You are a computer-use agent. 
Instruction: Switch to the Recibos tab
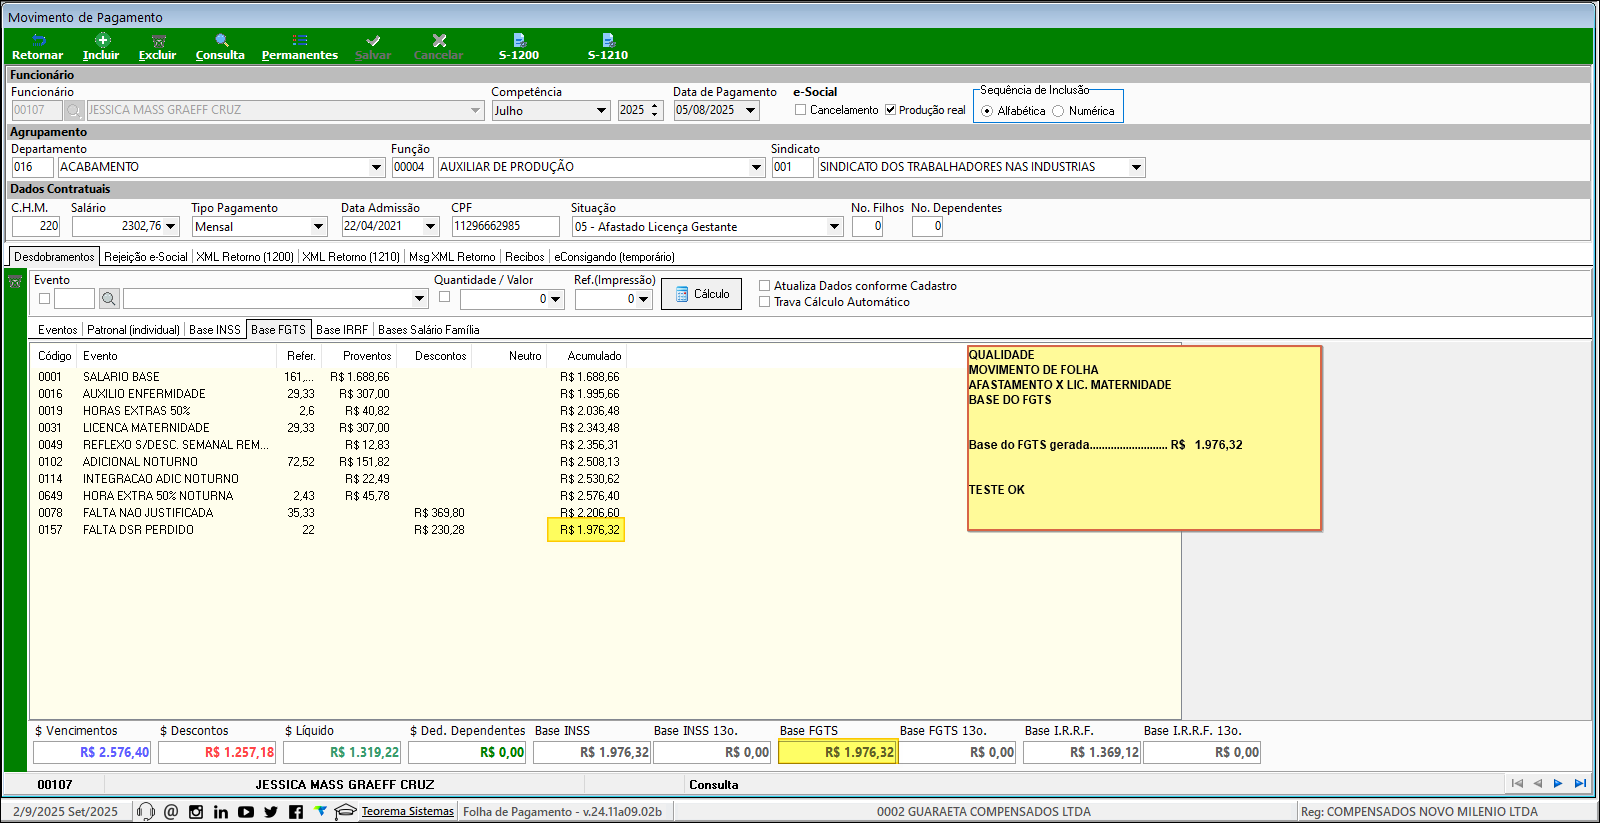[525, 257]
